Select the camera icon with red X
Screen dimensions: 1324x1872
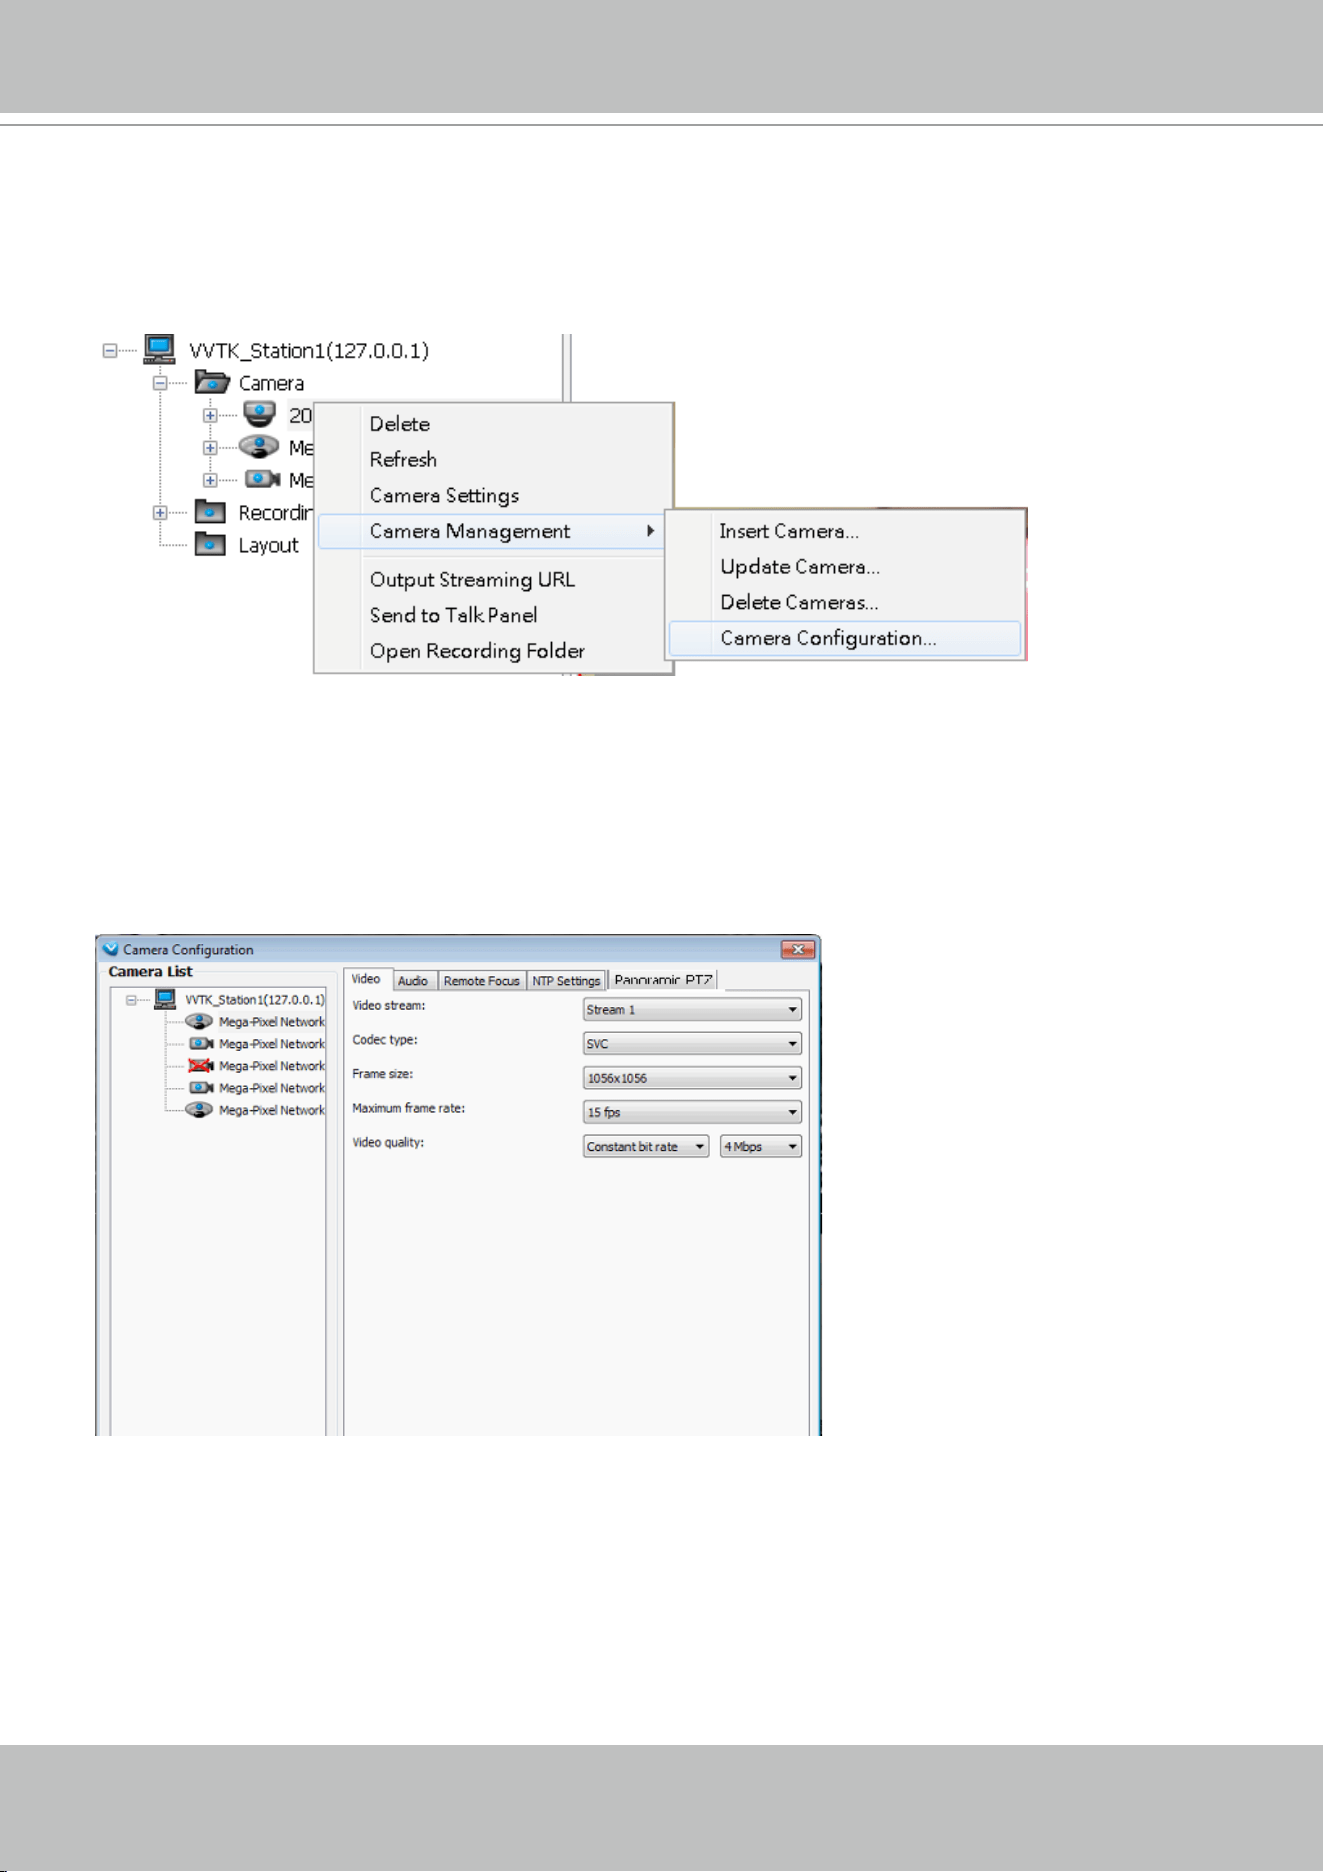[x=201, y=1066]
